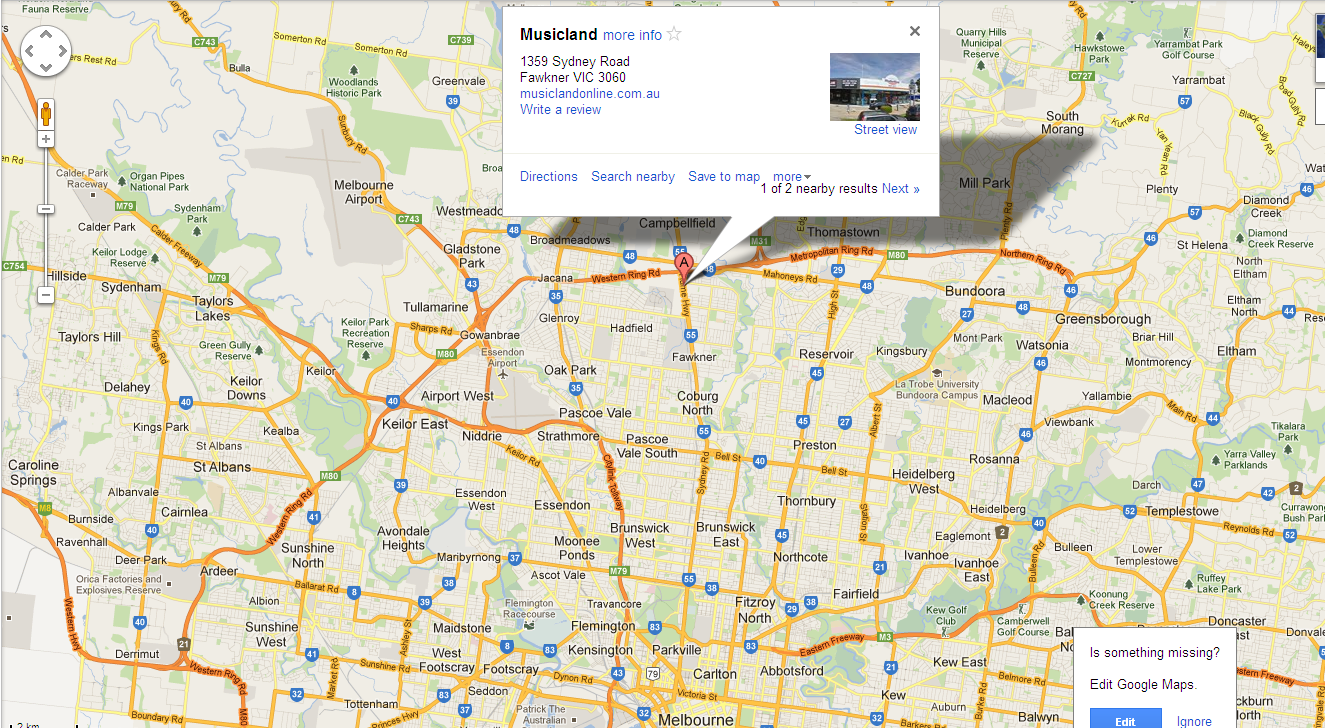Viewport: 1325px width, 728px height.
Task: Click the Essendon Airport plane icon
Action: 502,376
